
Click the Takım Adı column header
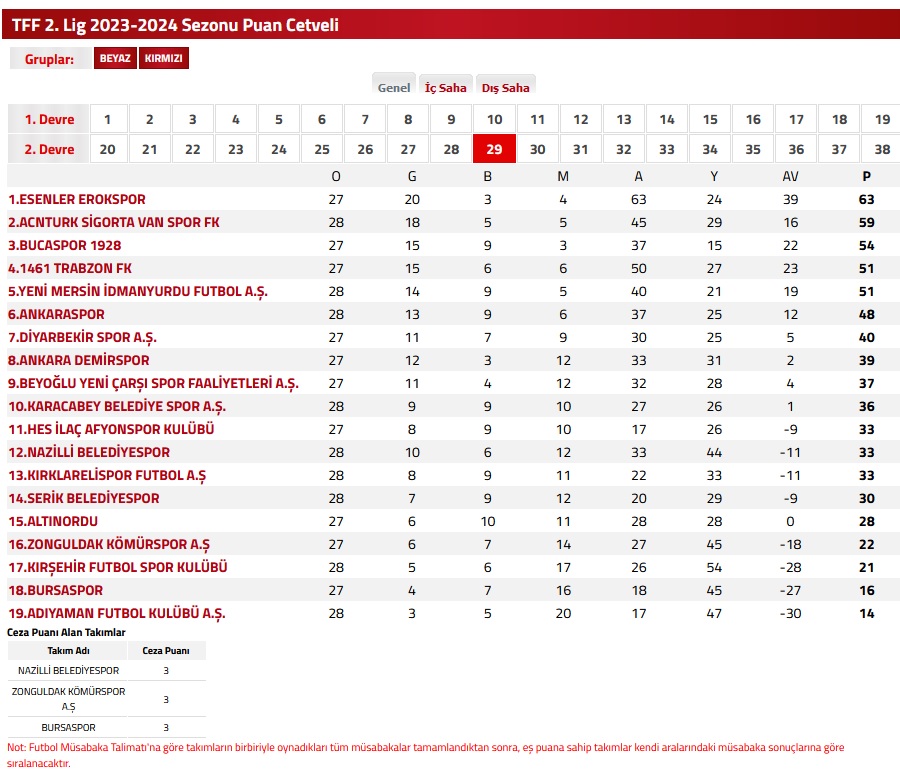point(68,651)
